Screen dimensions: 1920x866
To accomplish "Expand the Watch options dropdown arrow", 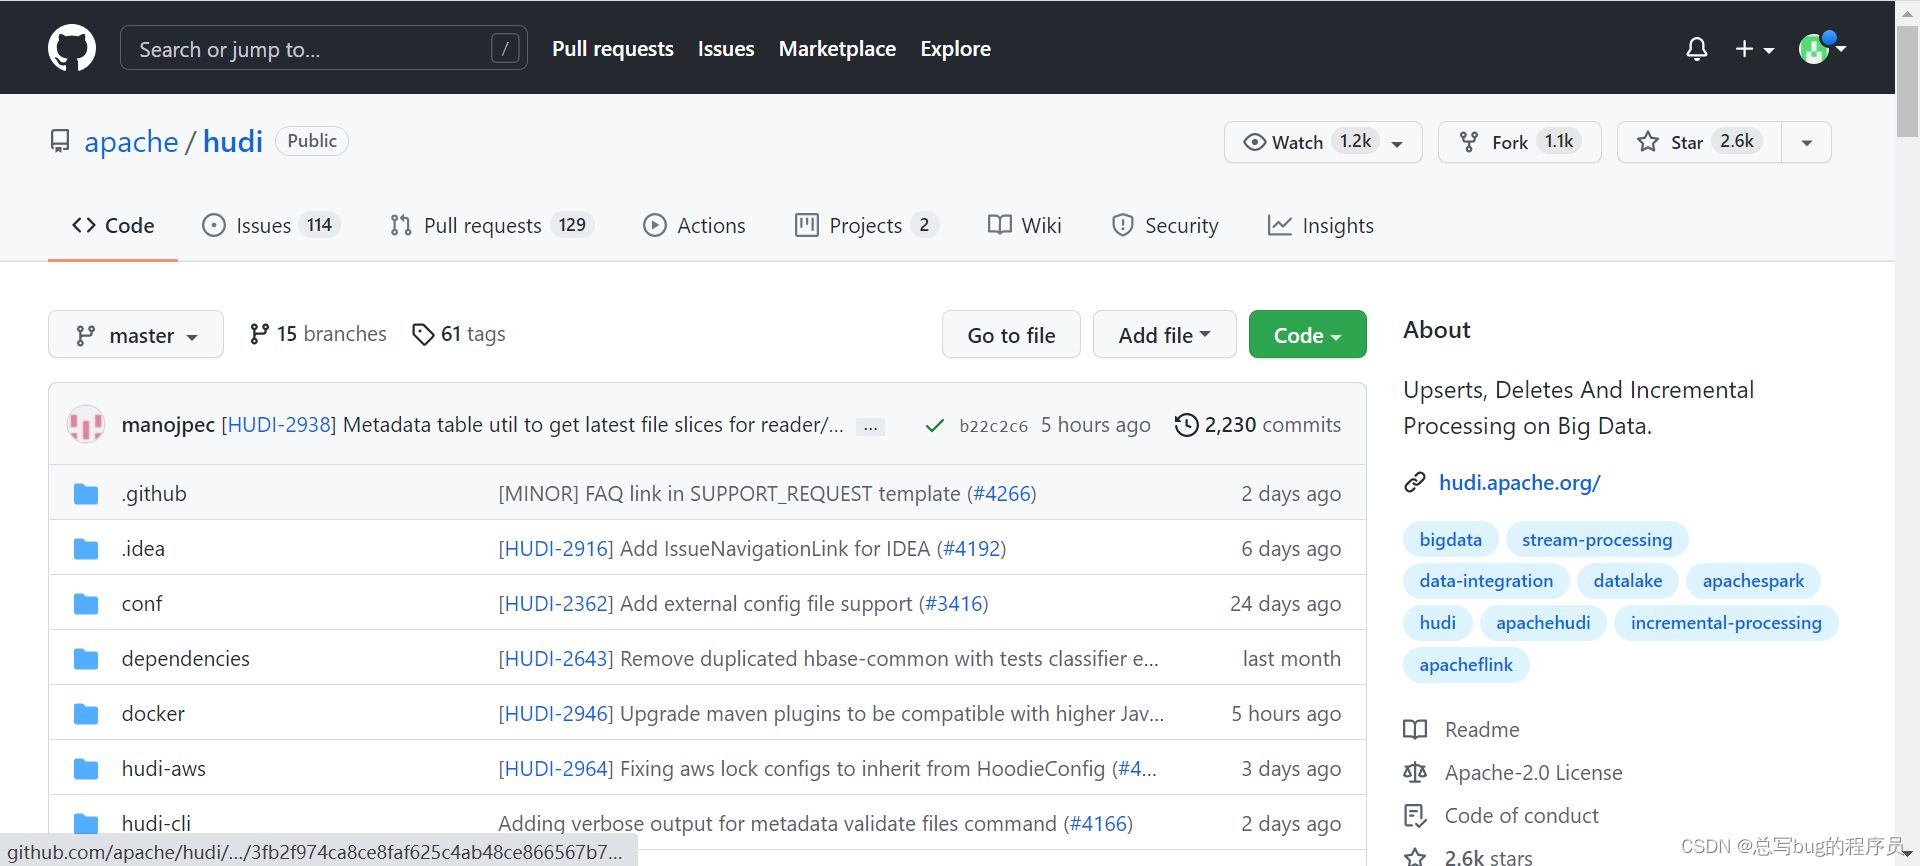I will point(1398,143).
